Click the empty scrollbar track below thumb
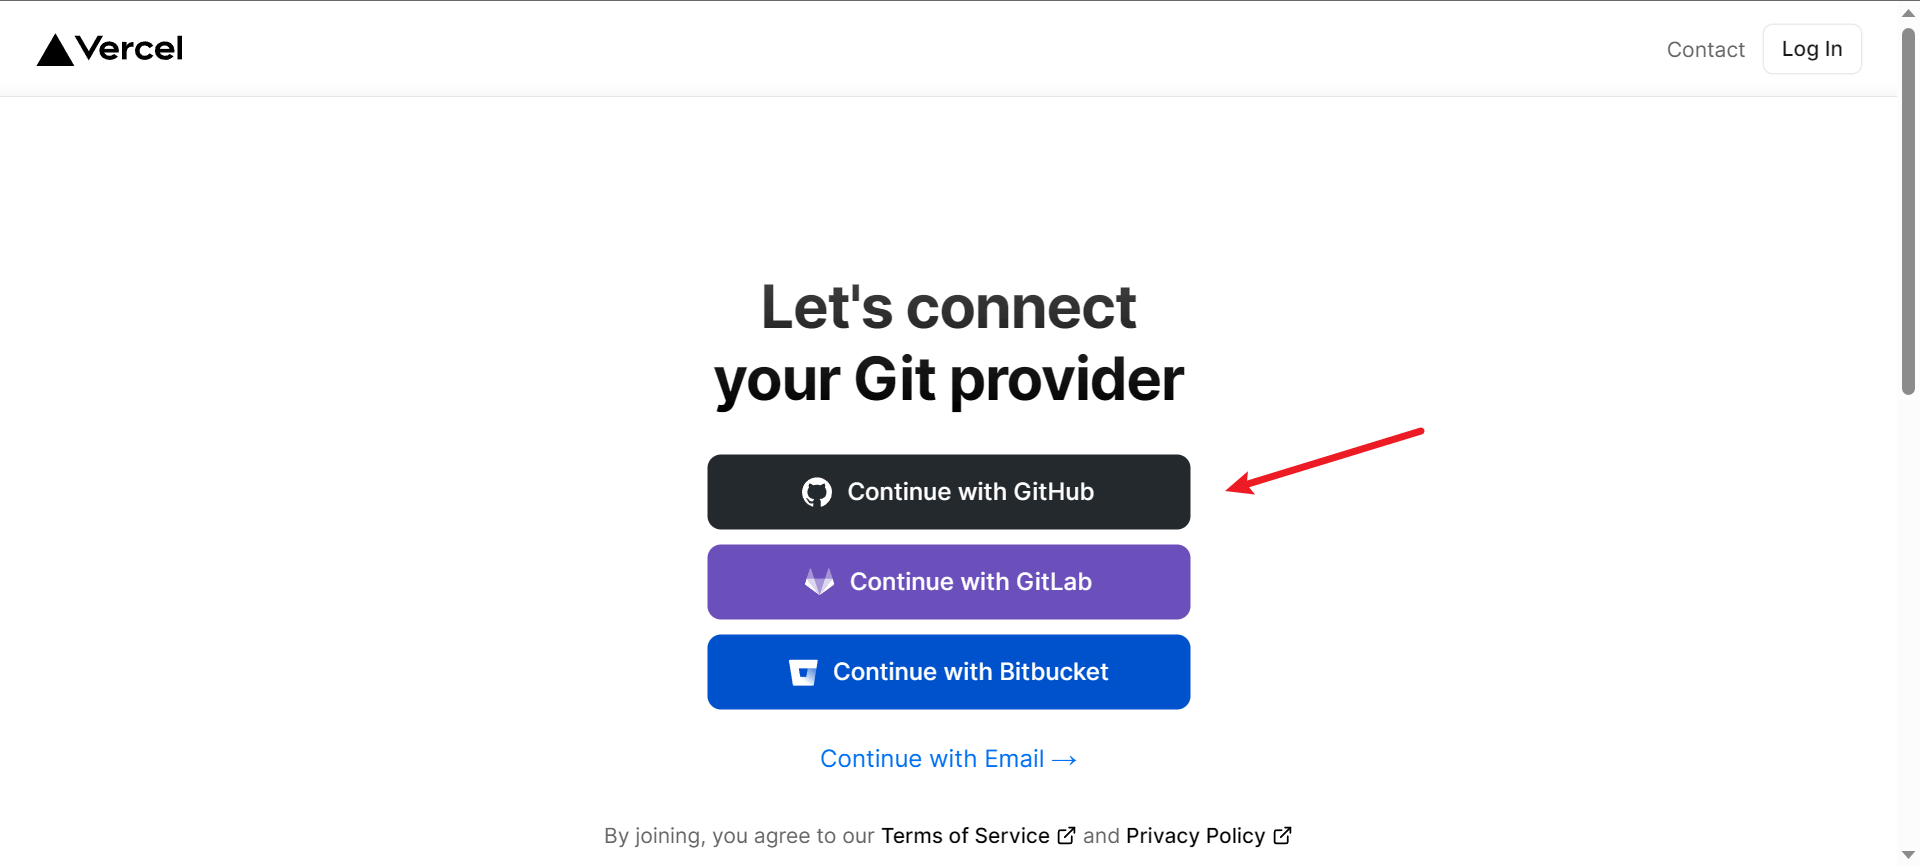Image resolution: width=1920 pixels, height=866 pixels. pos(1908,620)
